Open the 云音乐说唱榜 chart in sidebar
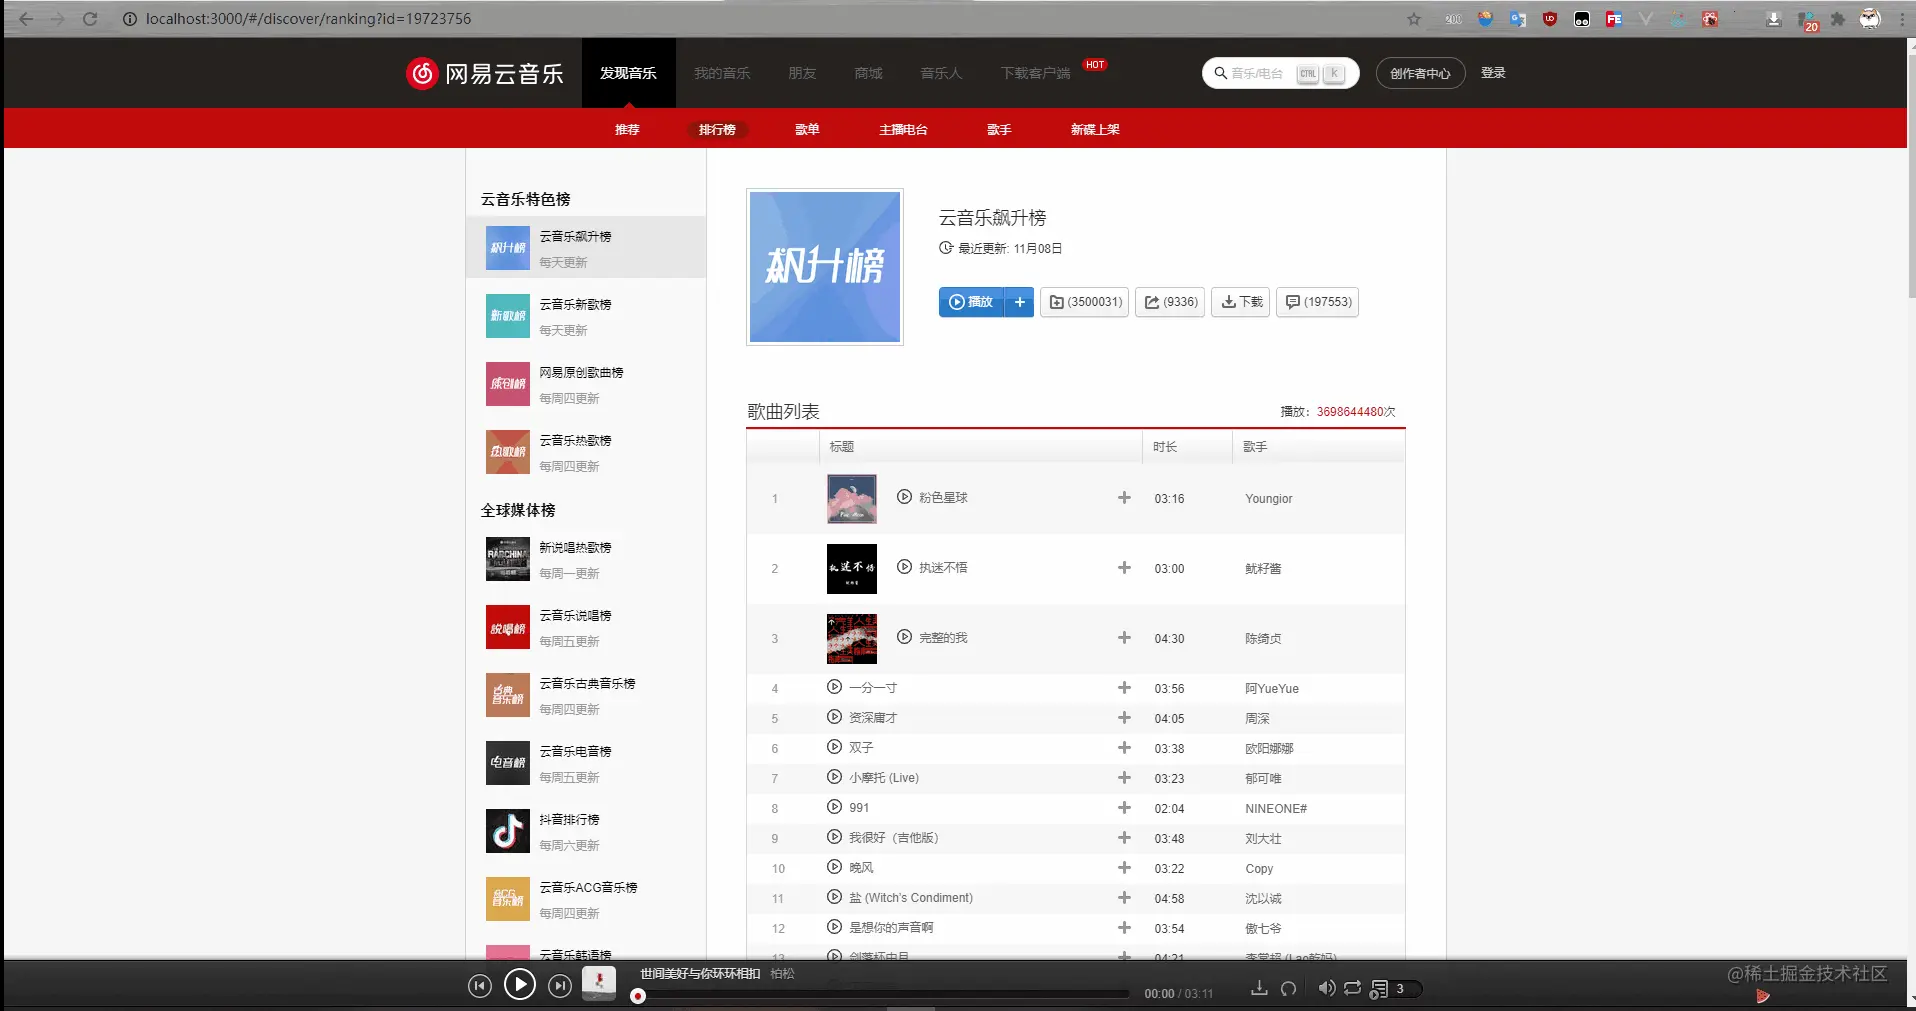The width and height of the screenshot is (1916, 1011). point(586,627)
